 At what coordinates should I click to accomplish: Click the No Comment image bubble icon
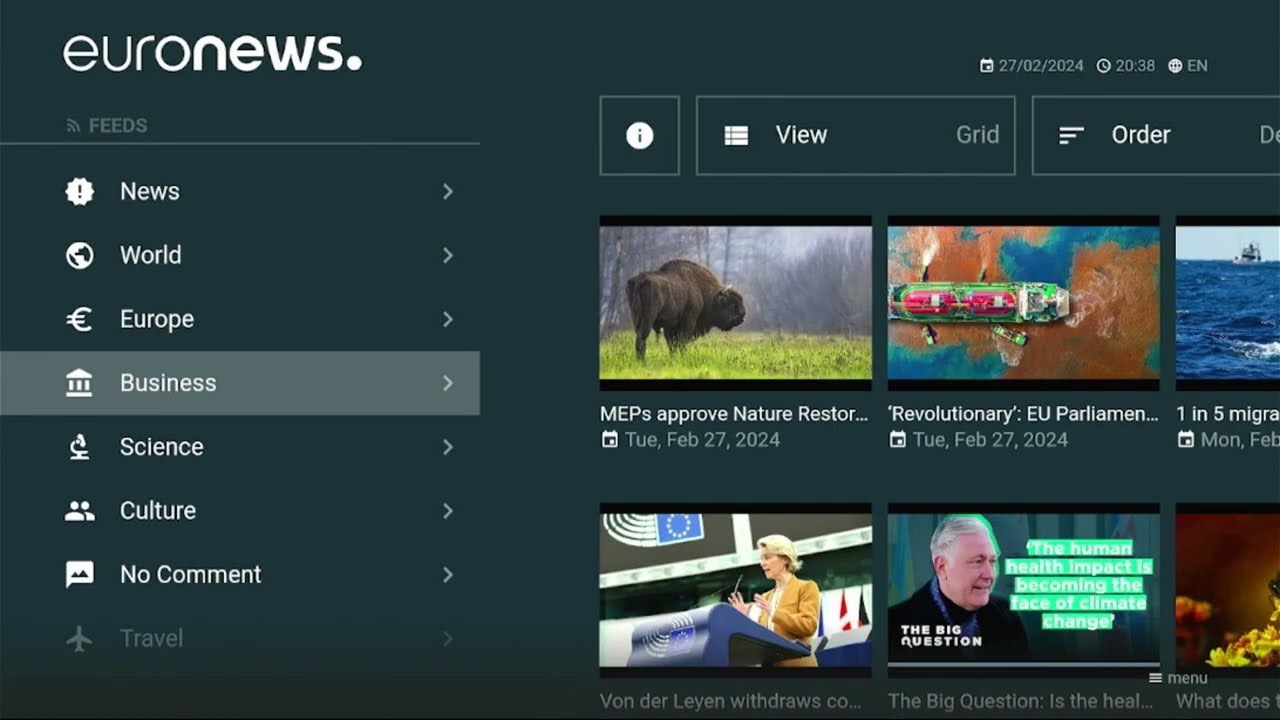[79, 574]
